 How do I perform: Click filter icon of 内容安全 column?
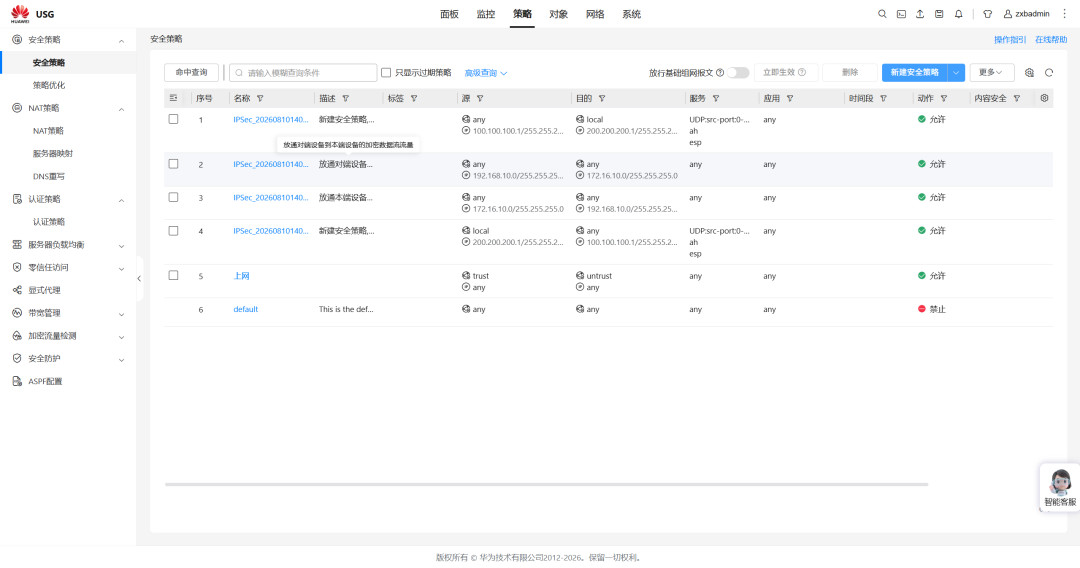click(x=1016, y=98)
